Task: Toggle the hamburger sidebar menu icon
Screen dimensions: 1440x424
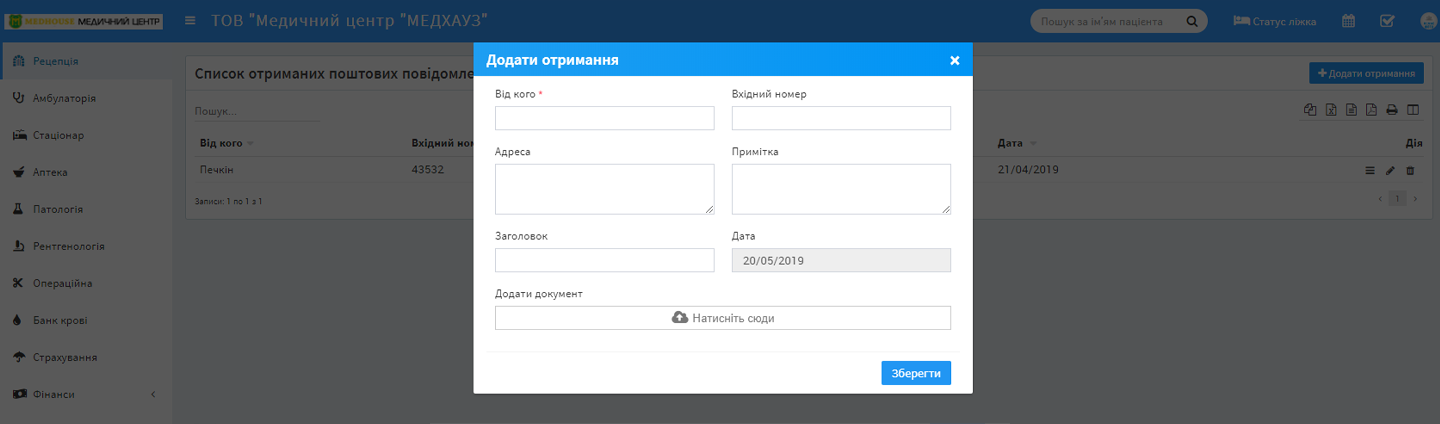Action: point(190,21)
